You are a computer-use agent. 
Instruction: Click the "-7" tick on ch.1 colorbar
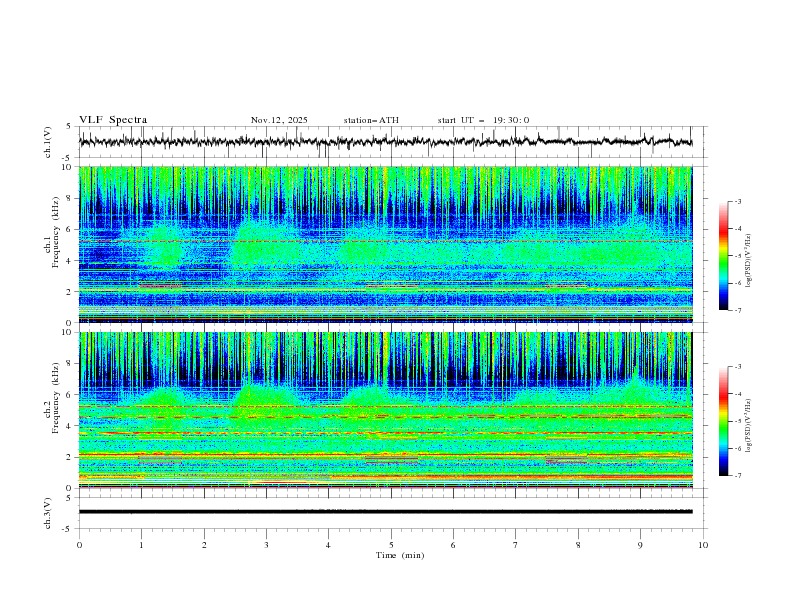pyautogui.click(x=737, y=310)
